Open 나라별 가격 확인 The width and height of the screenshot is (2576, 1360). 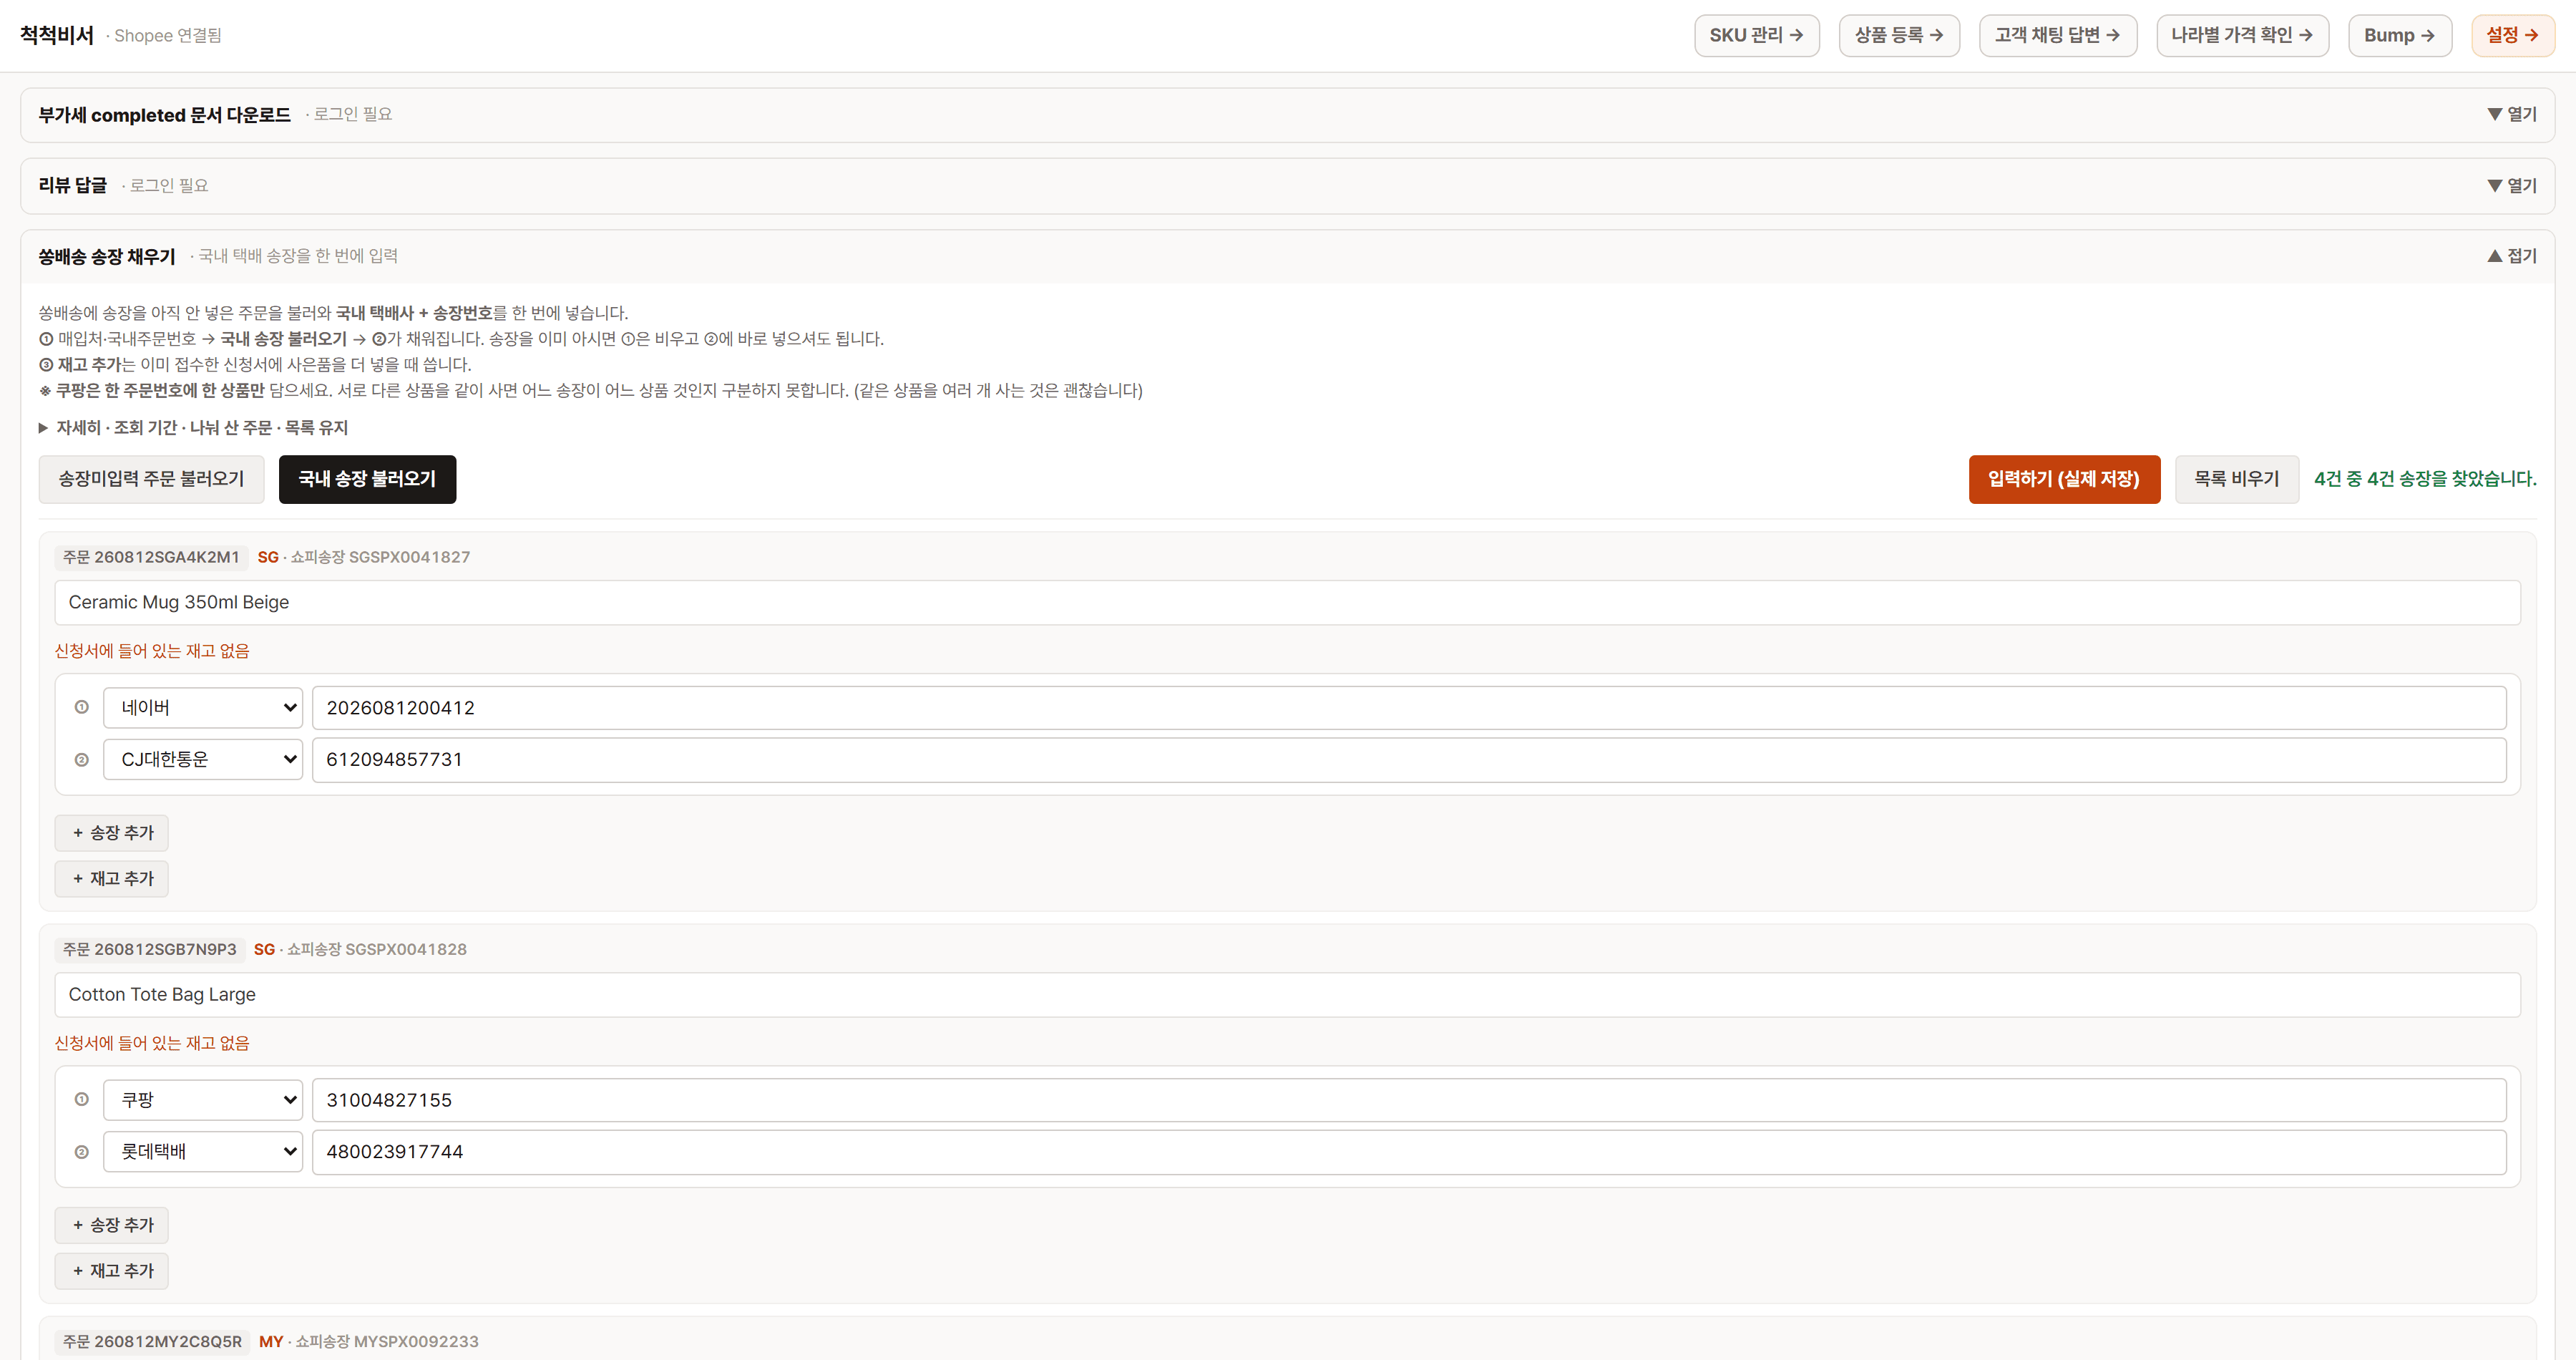2242,35
